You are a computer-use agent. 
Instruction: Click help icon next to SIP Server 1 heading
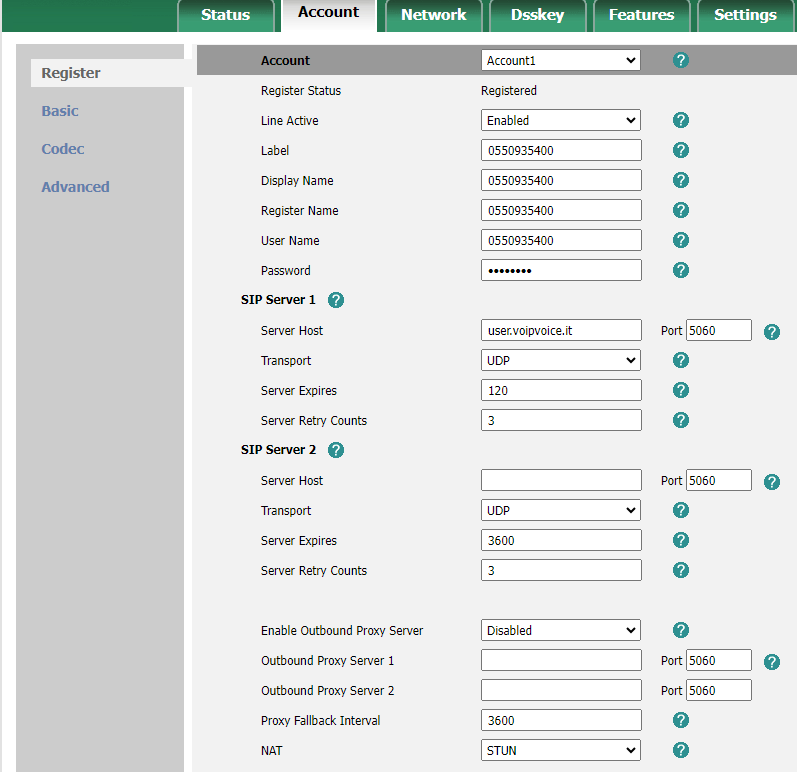point(335,300)
